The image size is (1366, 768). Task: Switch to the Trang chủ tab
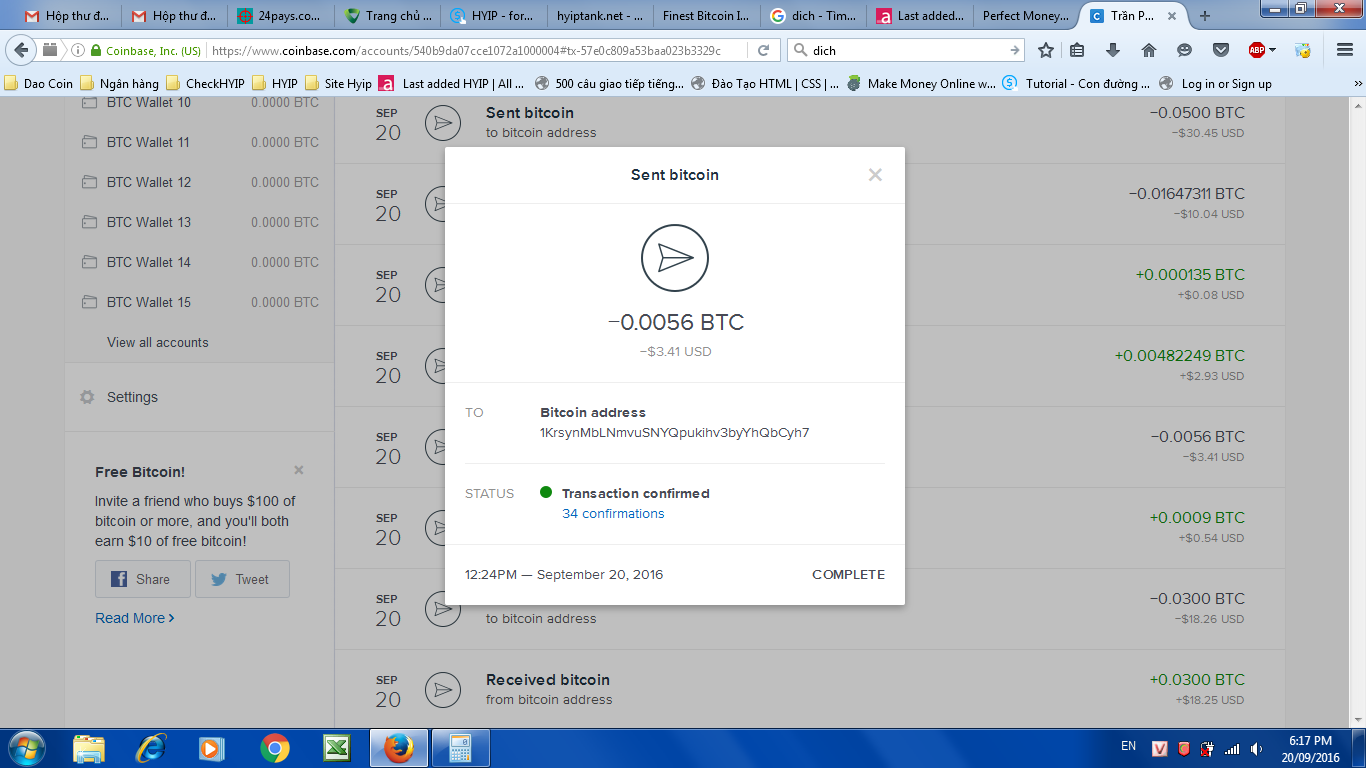[388, 16]
